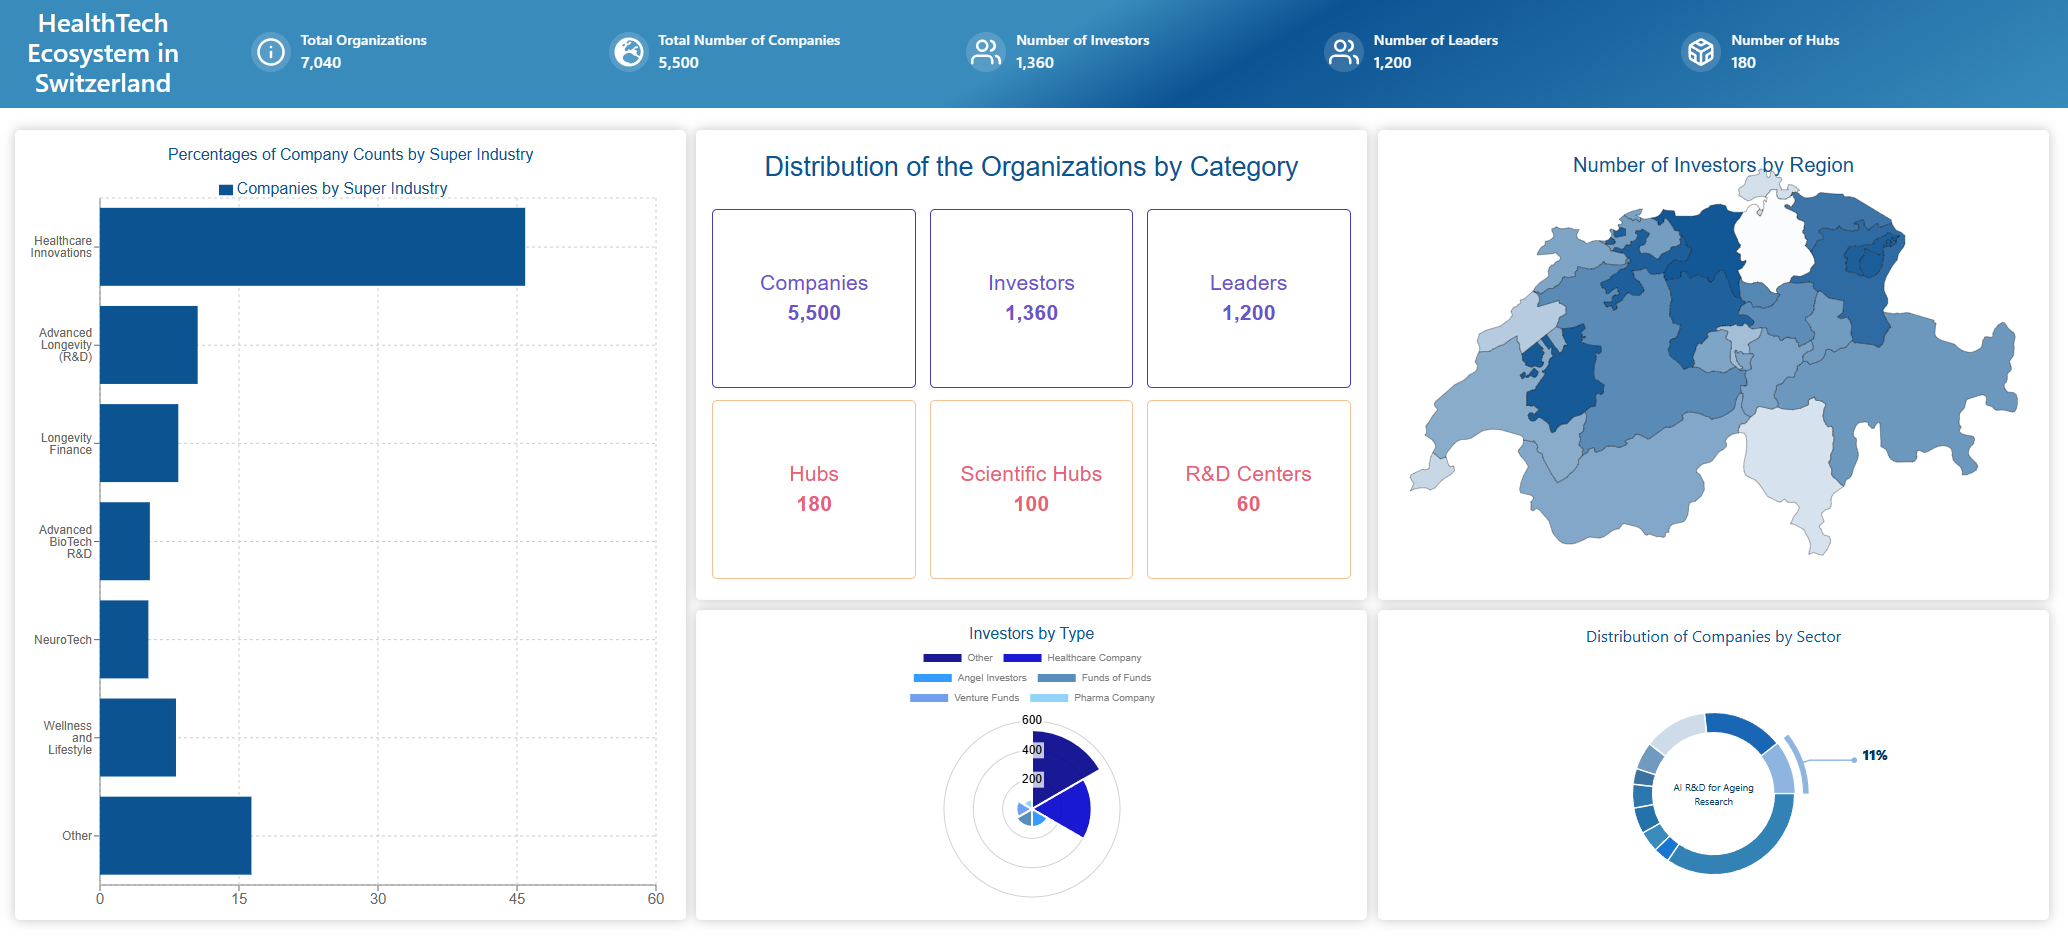Click the info icon beside Total Organizations
Screen dimensions: 2068x945
tap(270, 52)
